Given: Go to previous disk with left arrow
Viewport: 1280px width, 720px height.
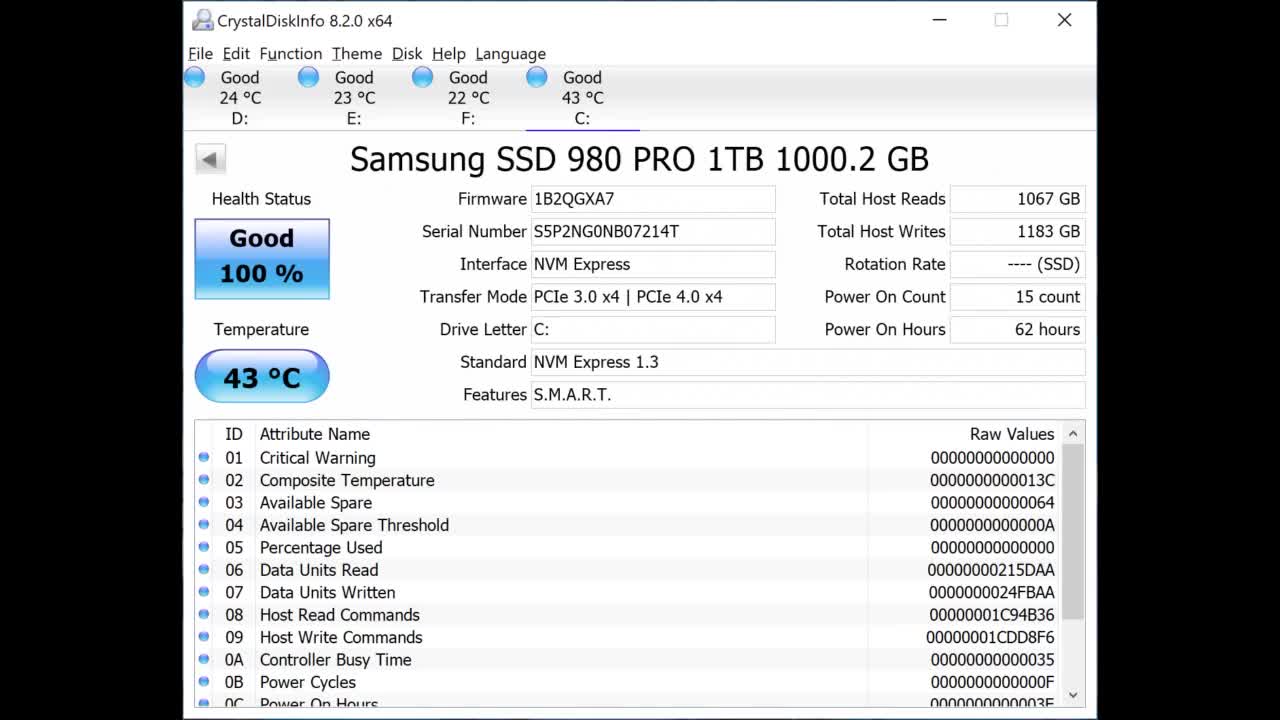Looking at the screenshot, I should click(x=210, y=159).
